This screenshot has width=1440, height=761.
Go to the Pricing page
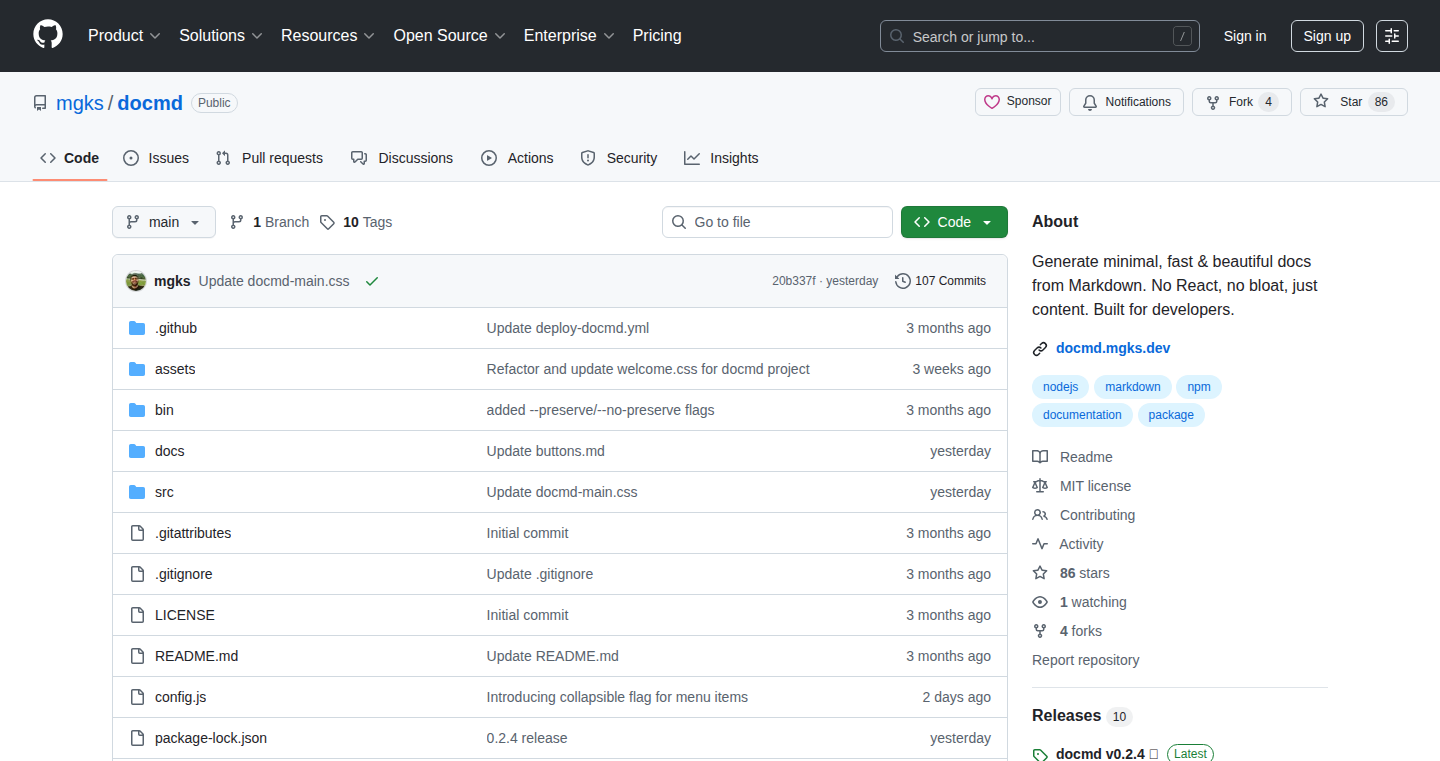[x=657, y=36]
